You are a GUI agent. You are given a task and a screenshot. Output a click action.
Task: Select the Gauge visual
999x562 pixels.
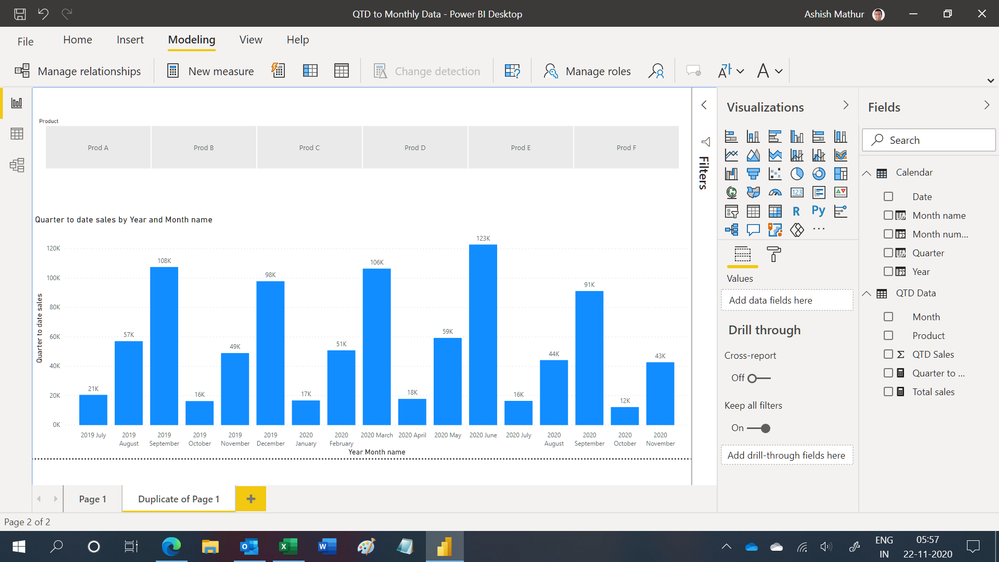point(775,192)
